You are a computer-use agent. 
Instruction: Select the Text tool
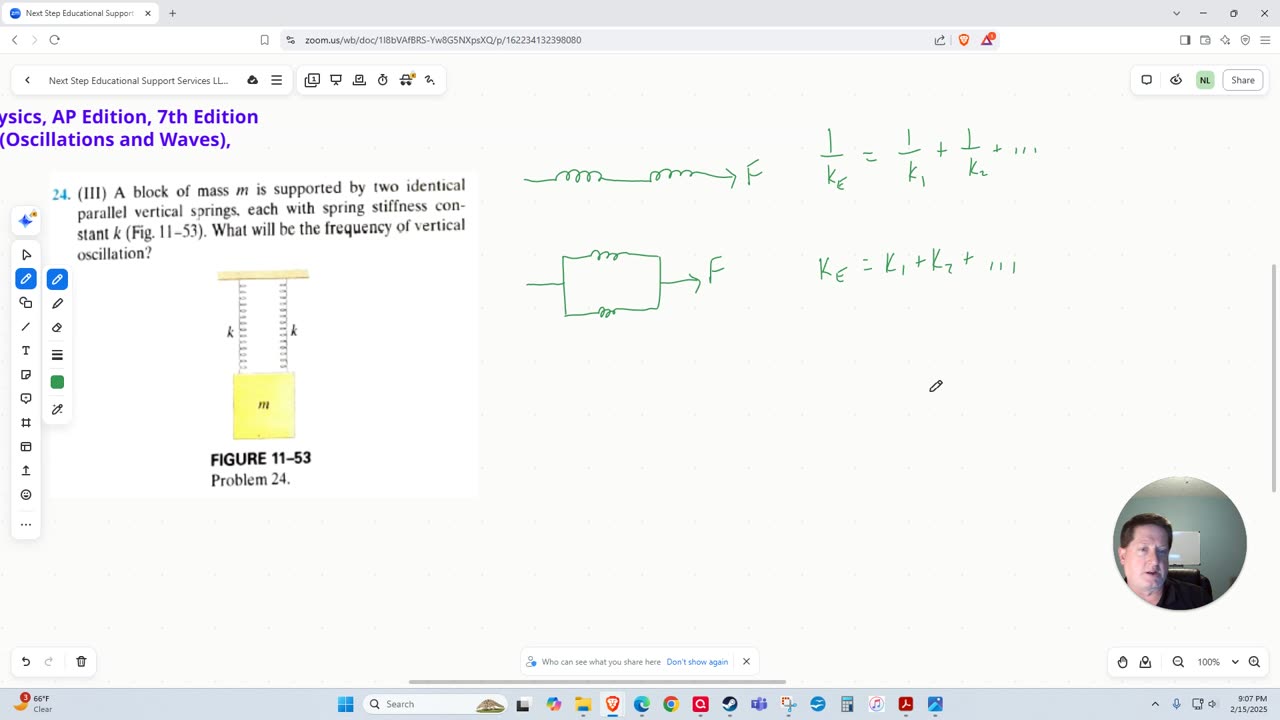pyautogui.click(x=26, y=351)
